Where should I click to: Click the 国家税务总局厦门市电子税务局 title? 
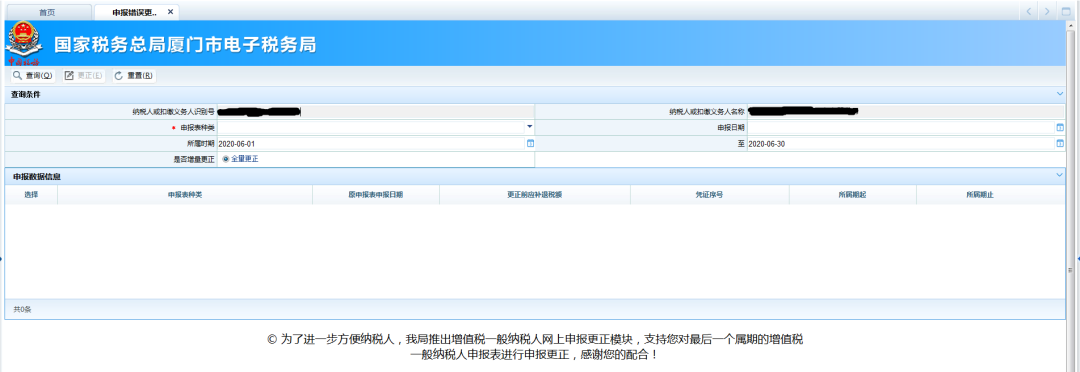(x=185, y=45)
